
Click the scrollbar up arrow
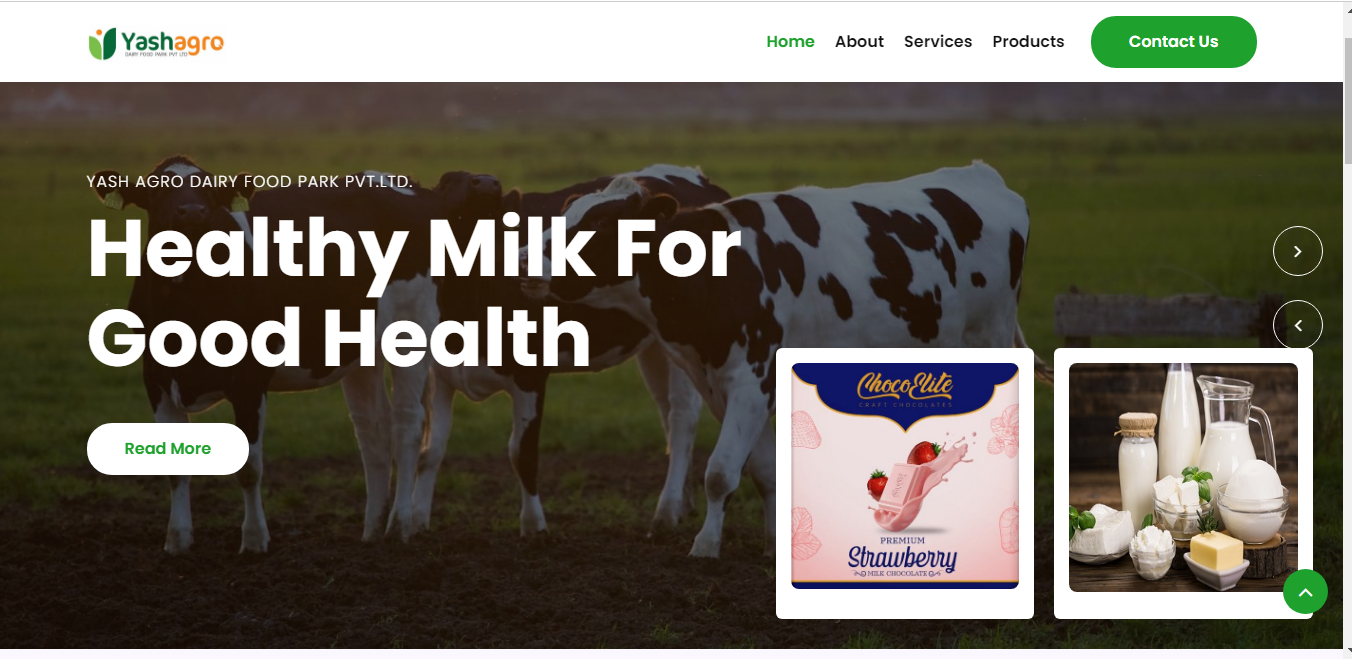click(x=1347, y=10)
